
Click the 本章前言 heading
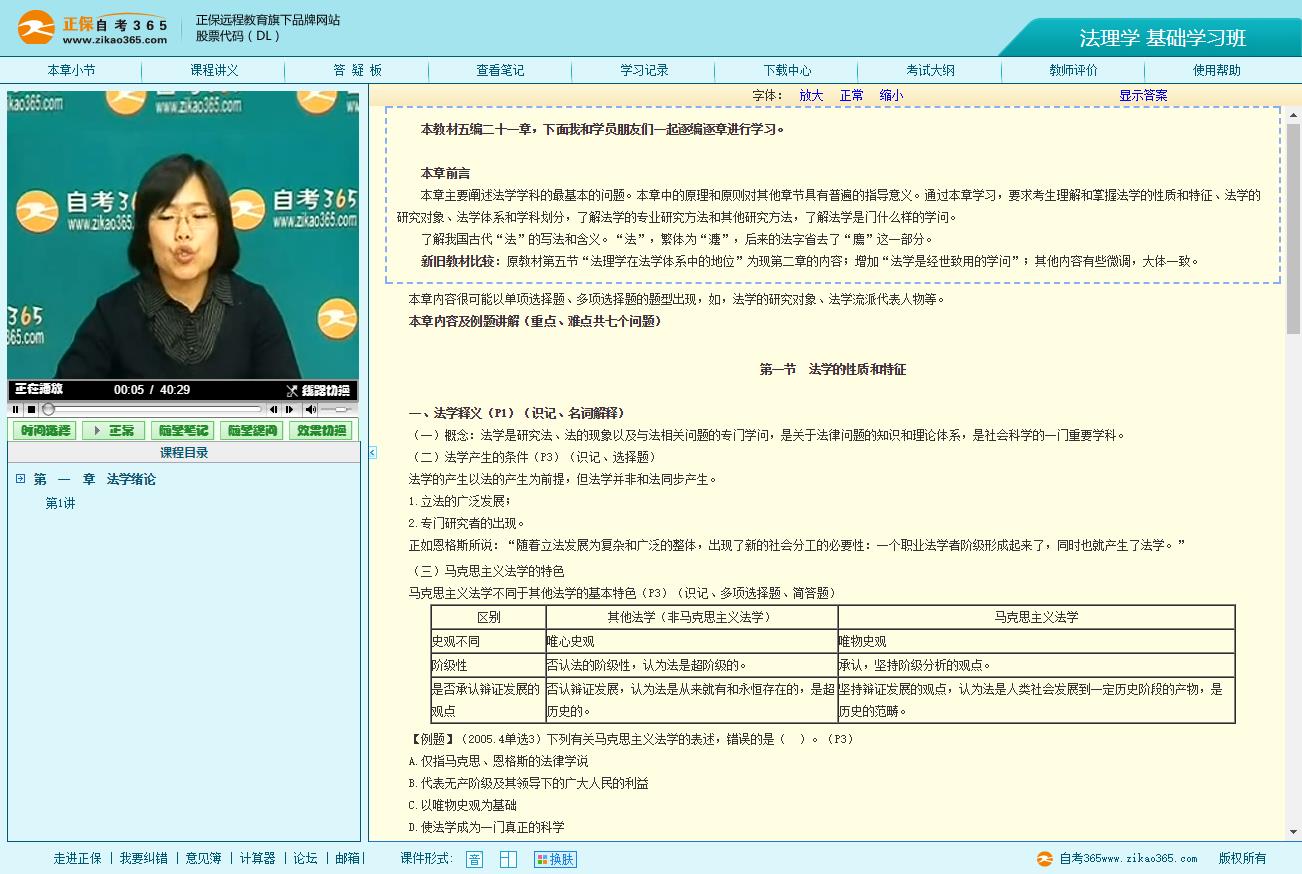click(445, 173)
